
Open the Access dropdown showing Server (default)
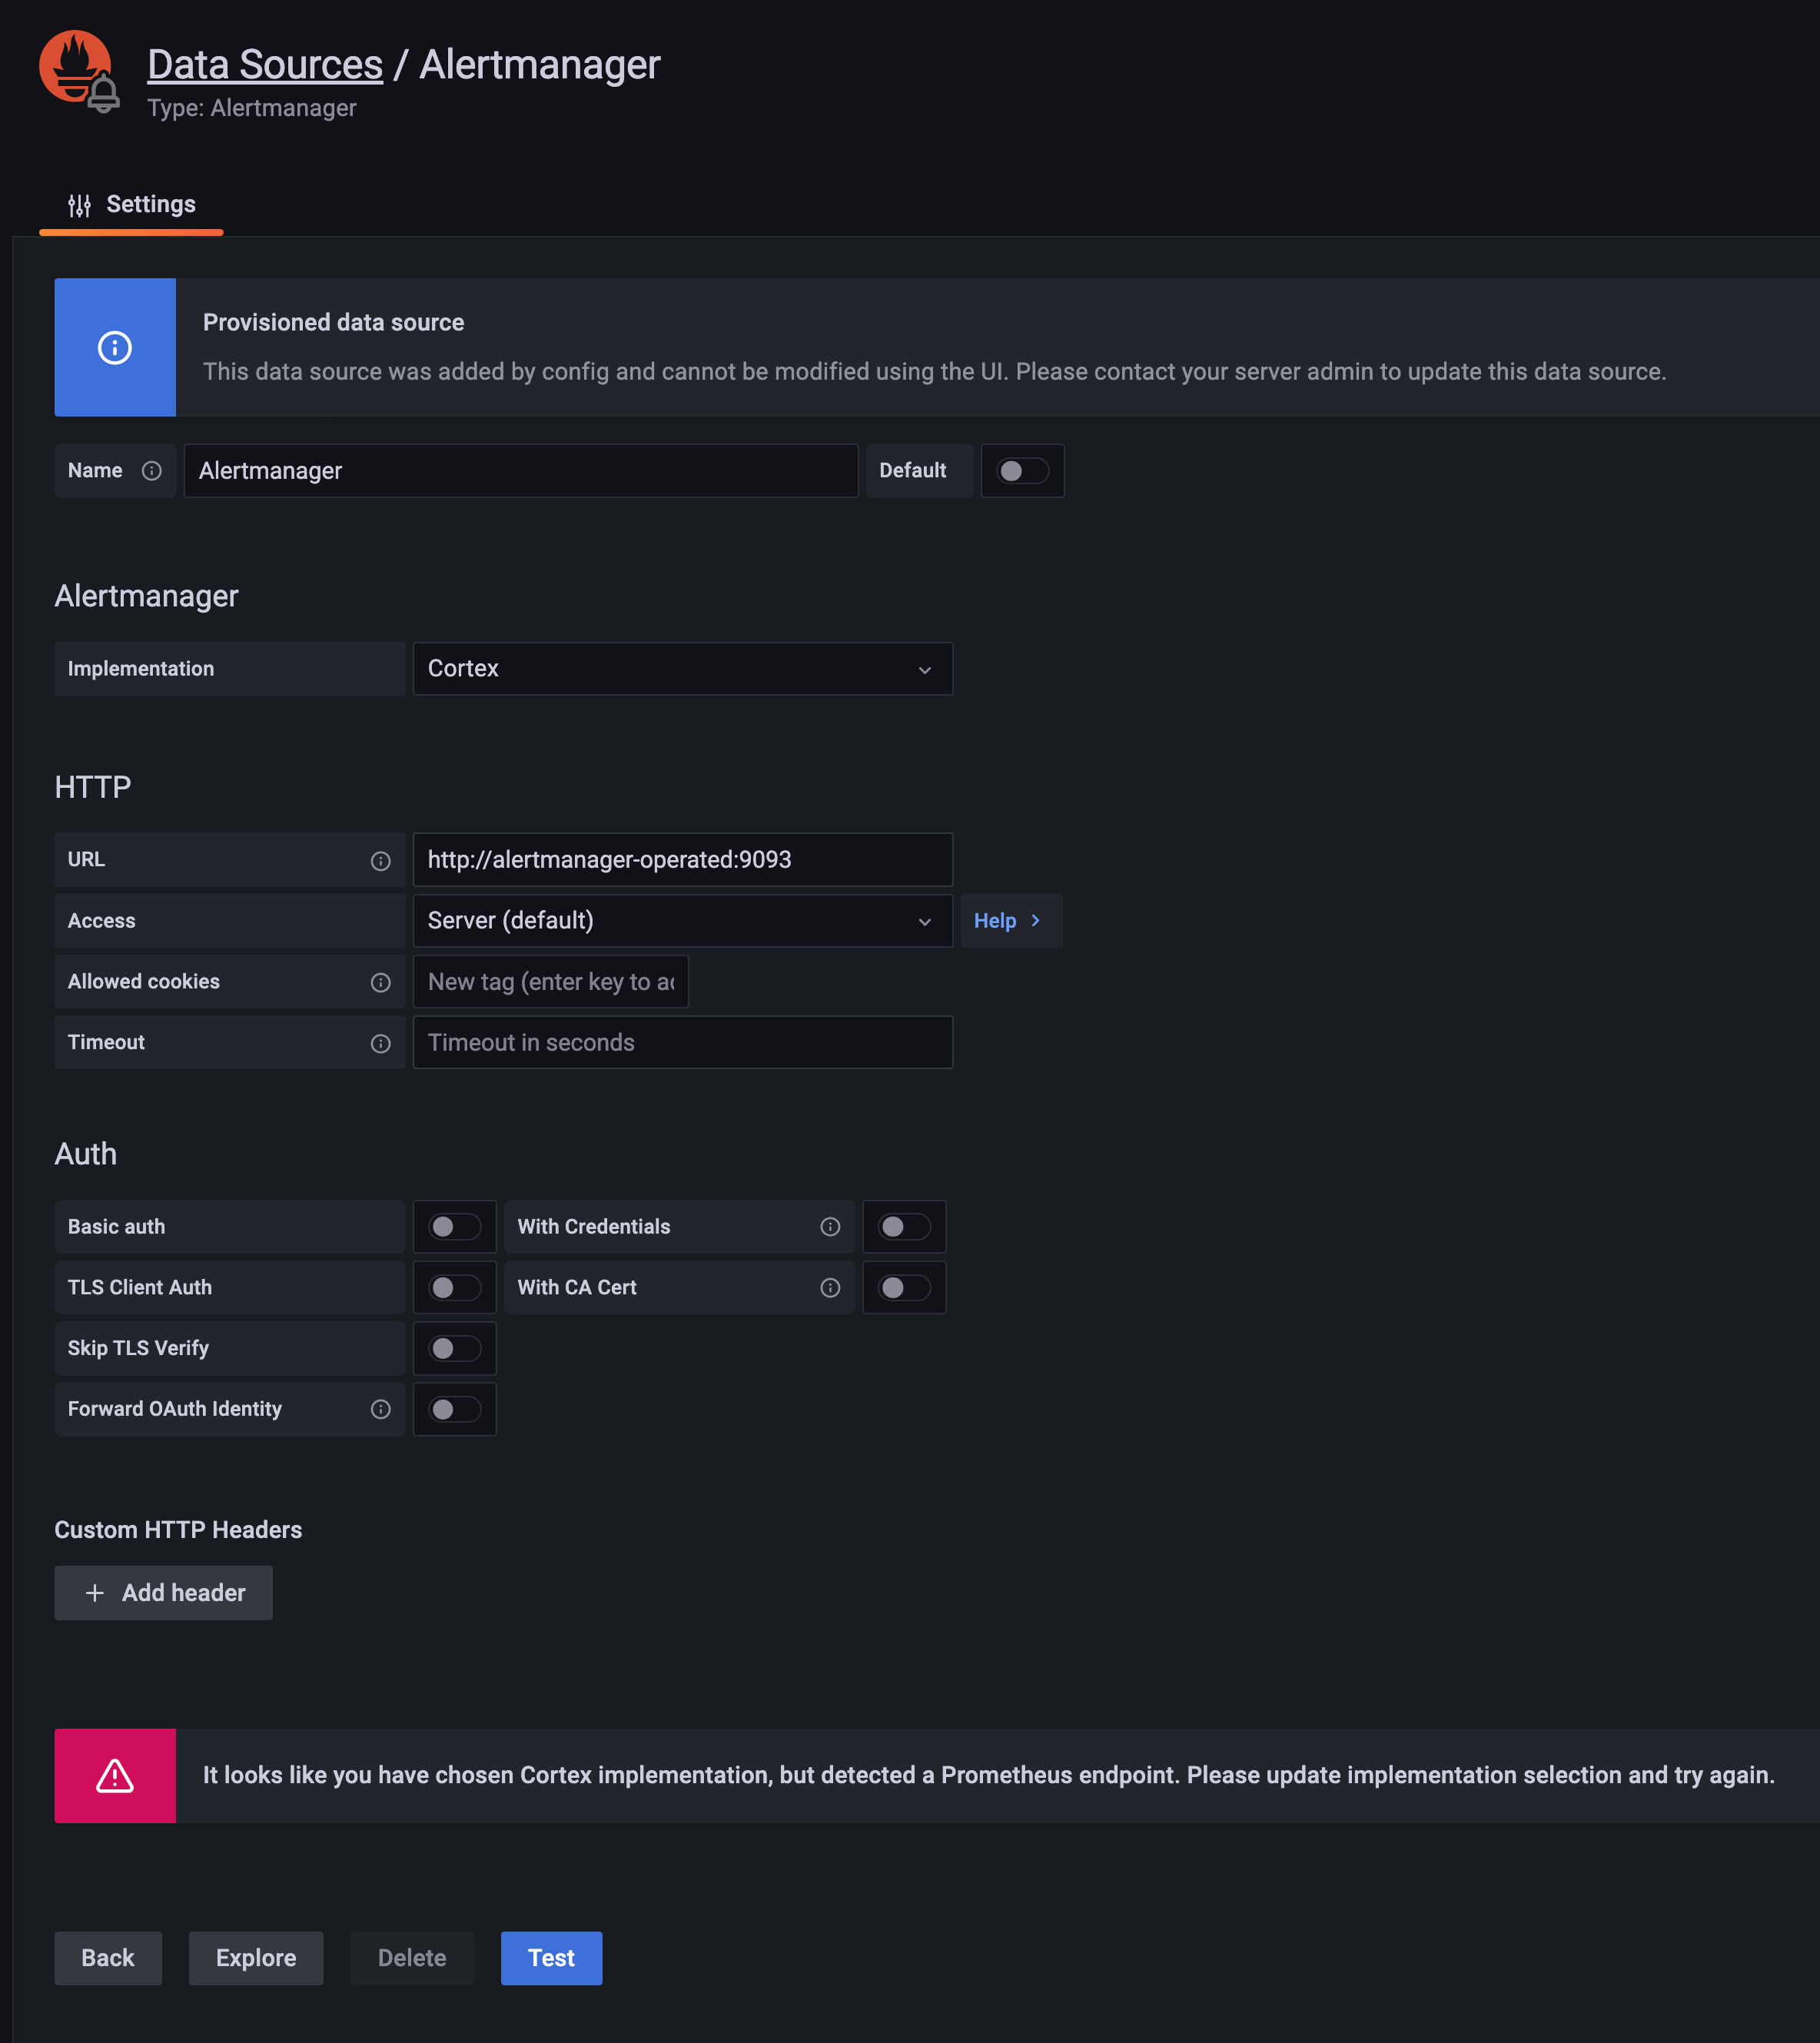point(682,921)
